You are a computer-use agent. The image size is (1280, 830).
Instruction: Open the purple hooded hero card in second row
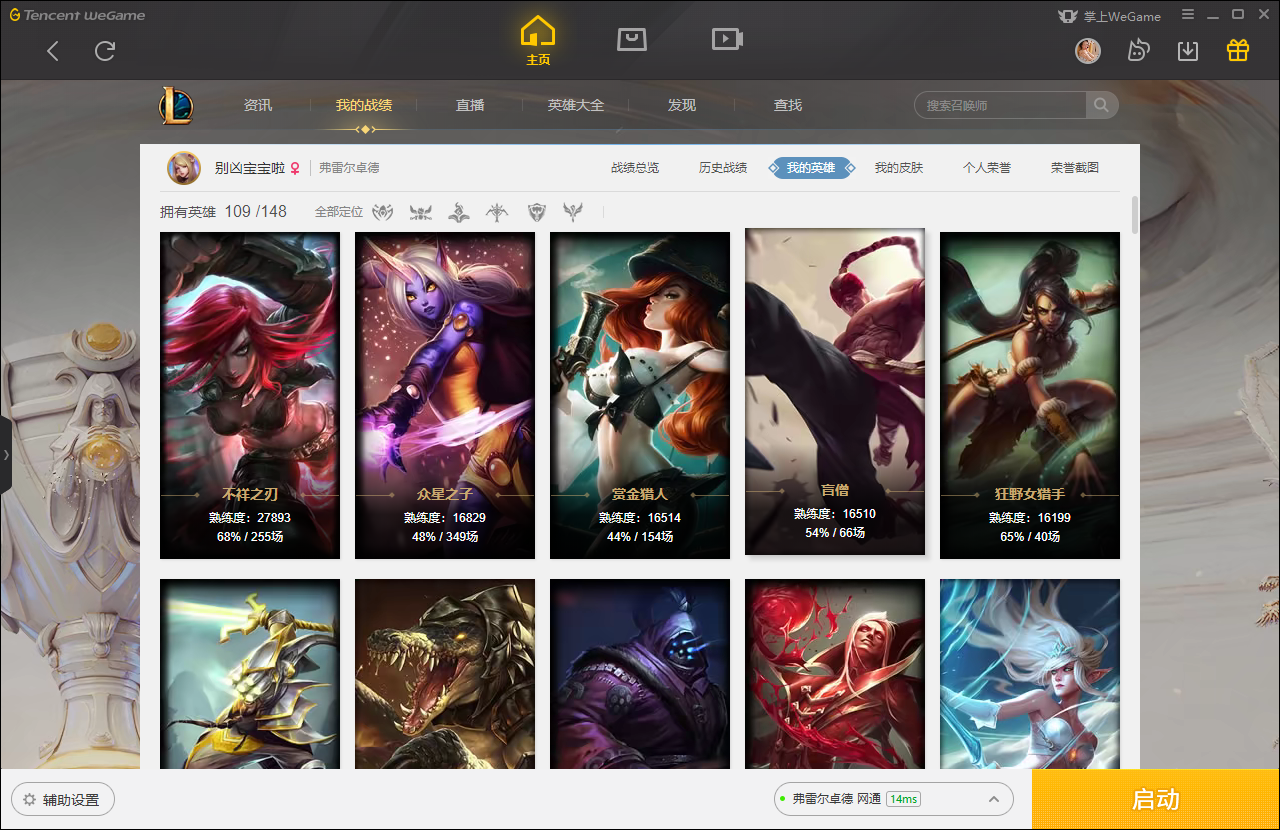pos(640,674)
